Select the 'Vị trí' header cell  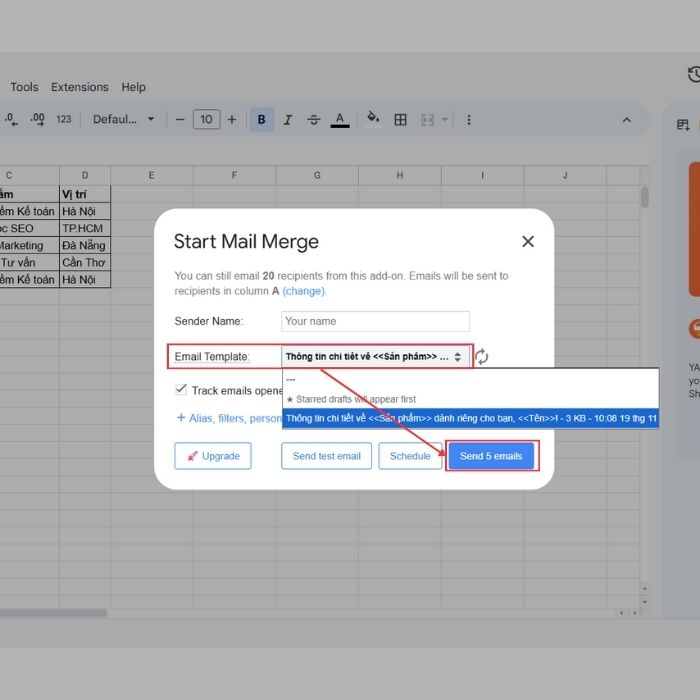(x=85, y=194)
